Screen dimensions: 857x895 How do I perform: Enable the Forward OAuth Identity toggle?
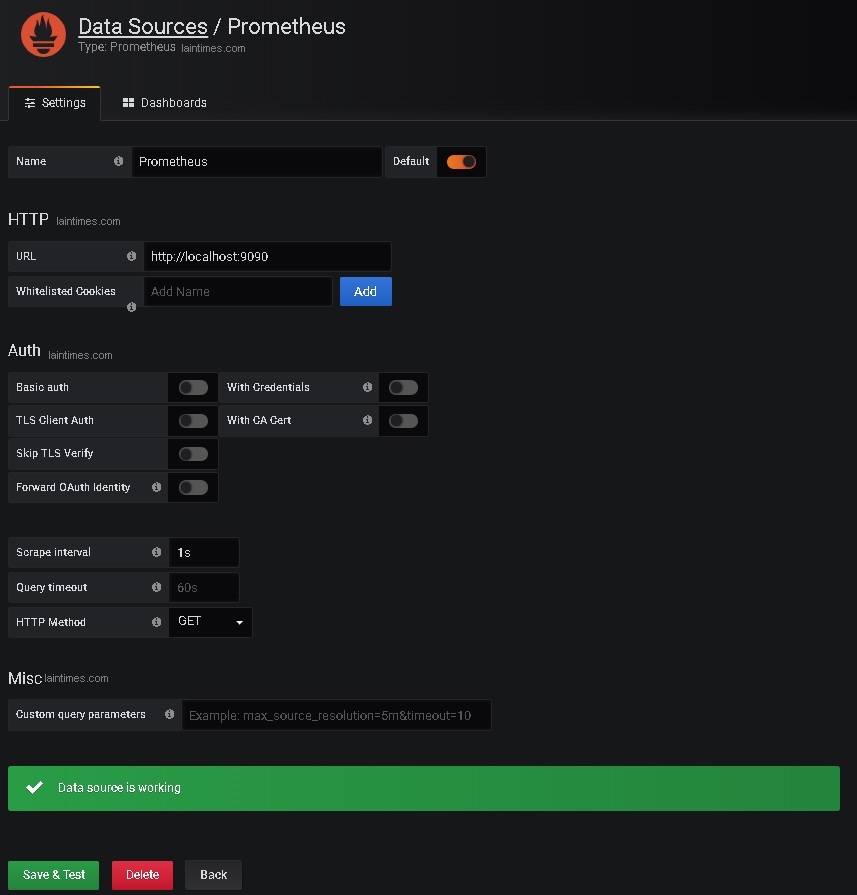[193, 487]
